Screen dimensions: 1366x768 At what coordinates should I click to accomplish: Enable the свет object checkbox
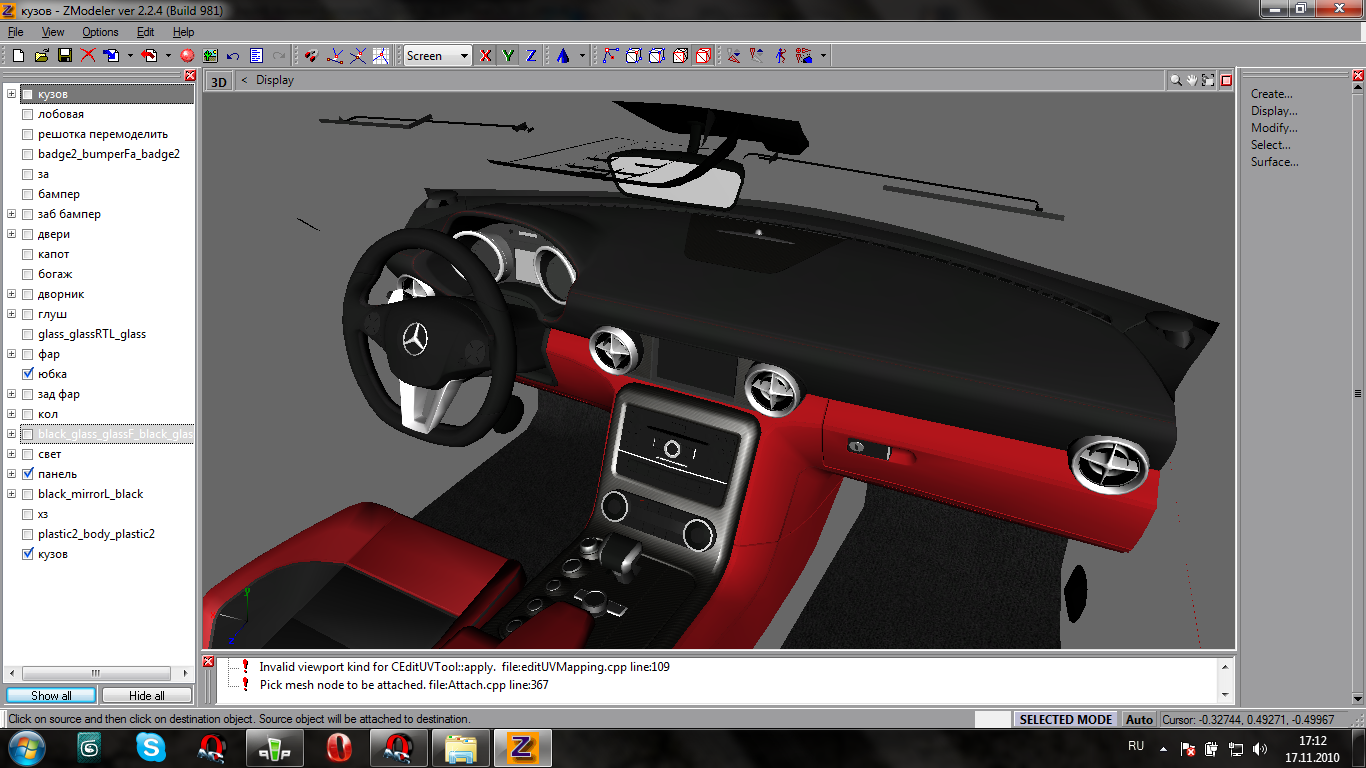(x=28, y=454)
